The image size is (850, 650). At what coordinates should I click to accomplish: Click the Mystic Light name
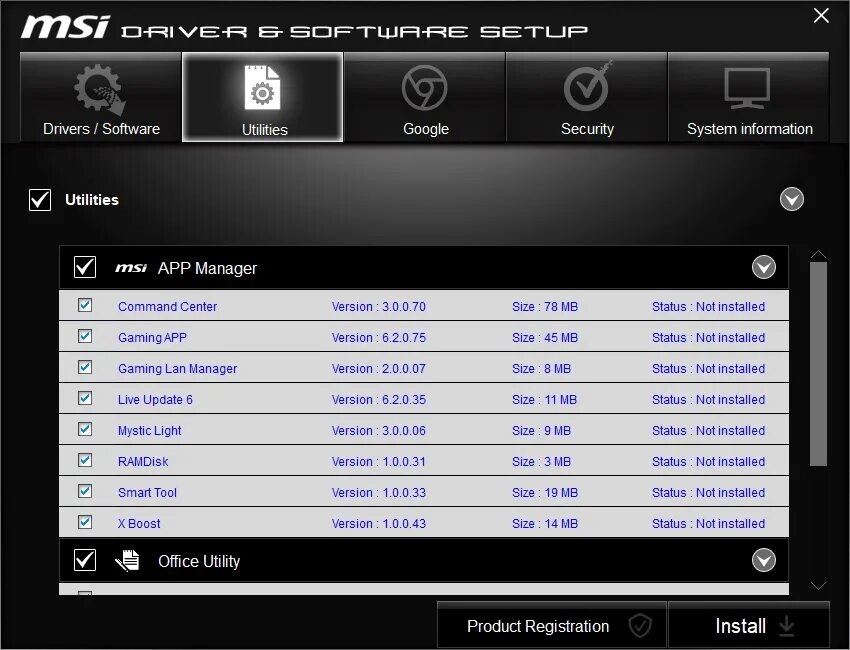[x=150, y=430]
